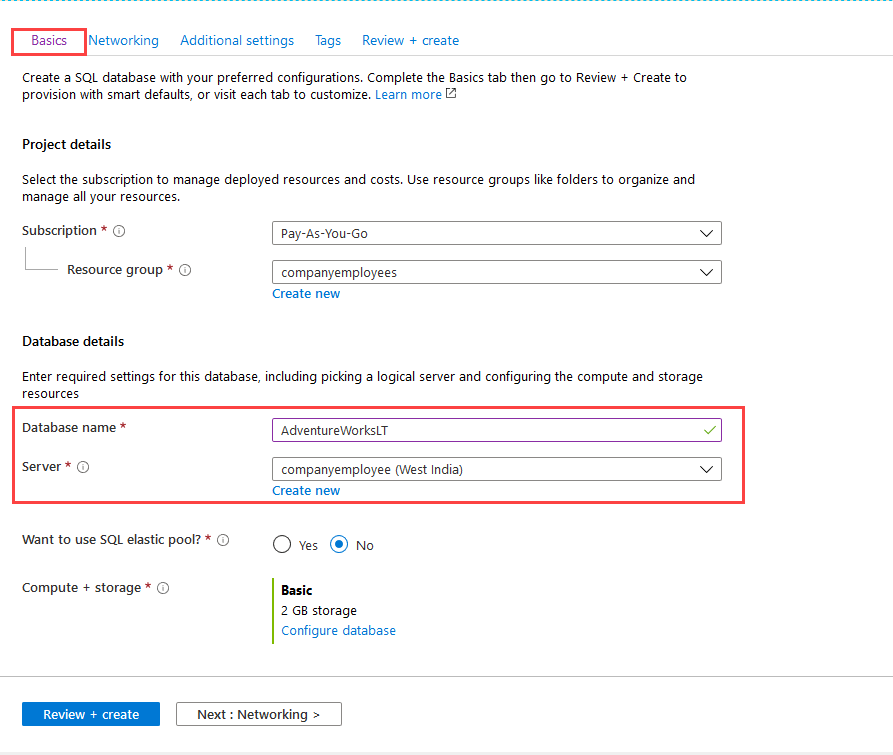Screen dimensions: 893x755
Task: Click Create new under Resource group
Action: click(x=306, y=294)
